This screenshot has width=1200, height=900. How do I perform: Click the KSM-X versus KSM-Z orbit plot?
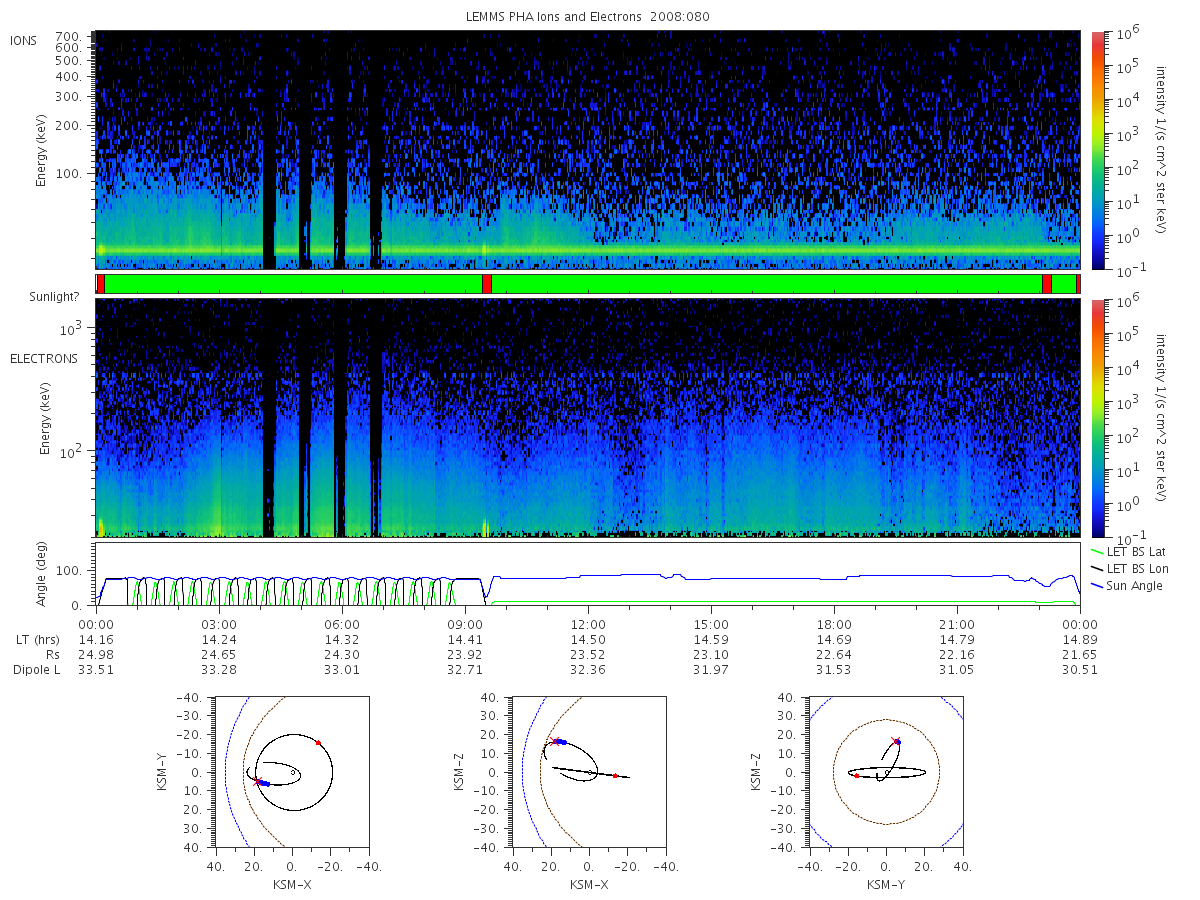(588, 771)
